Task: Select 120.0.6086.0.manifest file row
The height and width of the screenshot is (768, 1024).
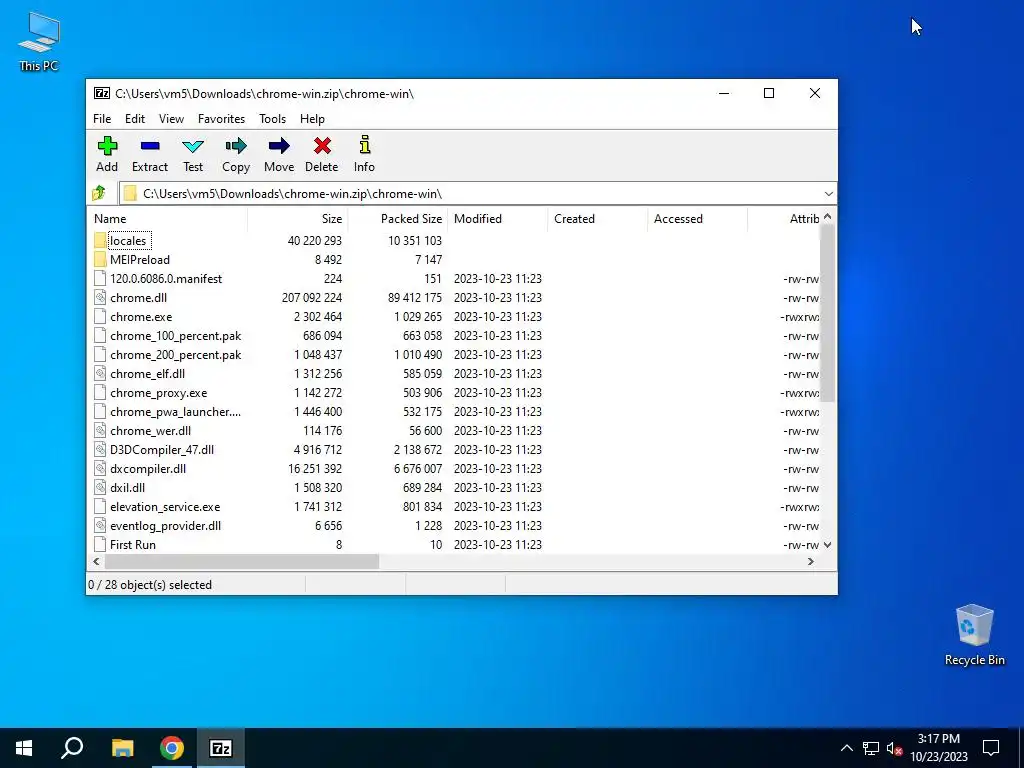Action: pyautogui.click(x=454, y=279)
